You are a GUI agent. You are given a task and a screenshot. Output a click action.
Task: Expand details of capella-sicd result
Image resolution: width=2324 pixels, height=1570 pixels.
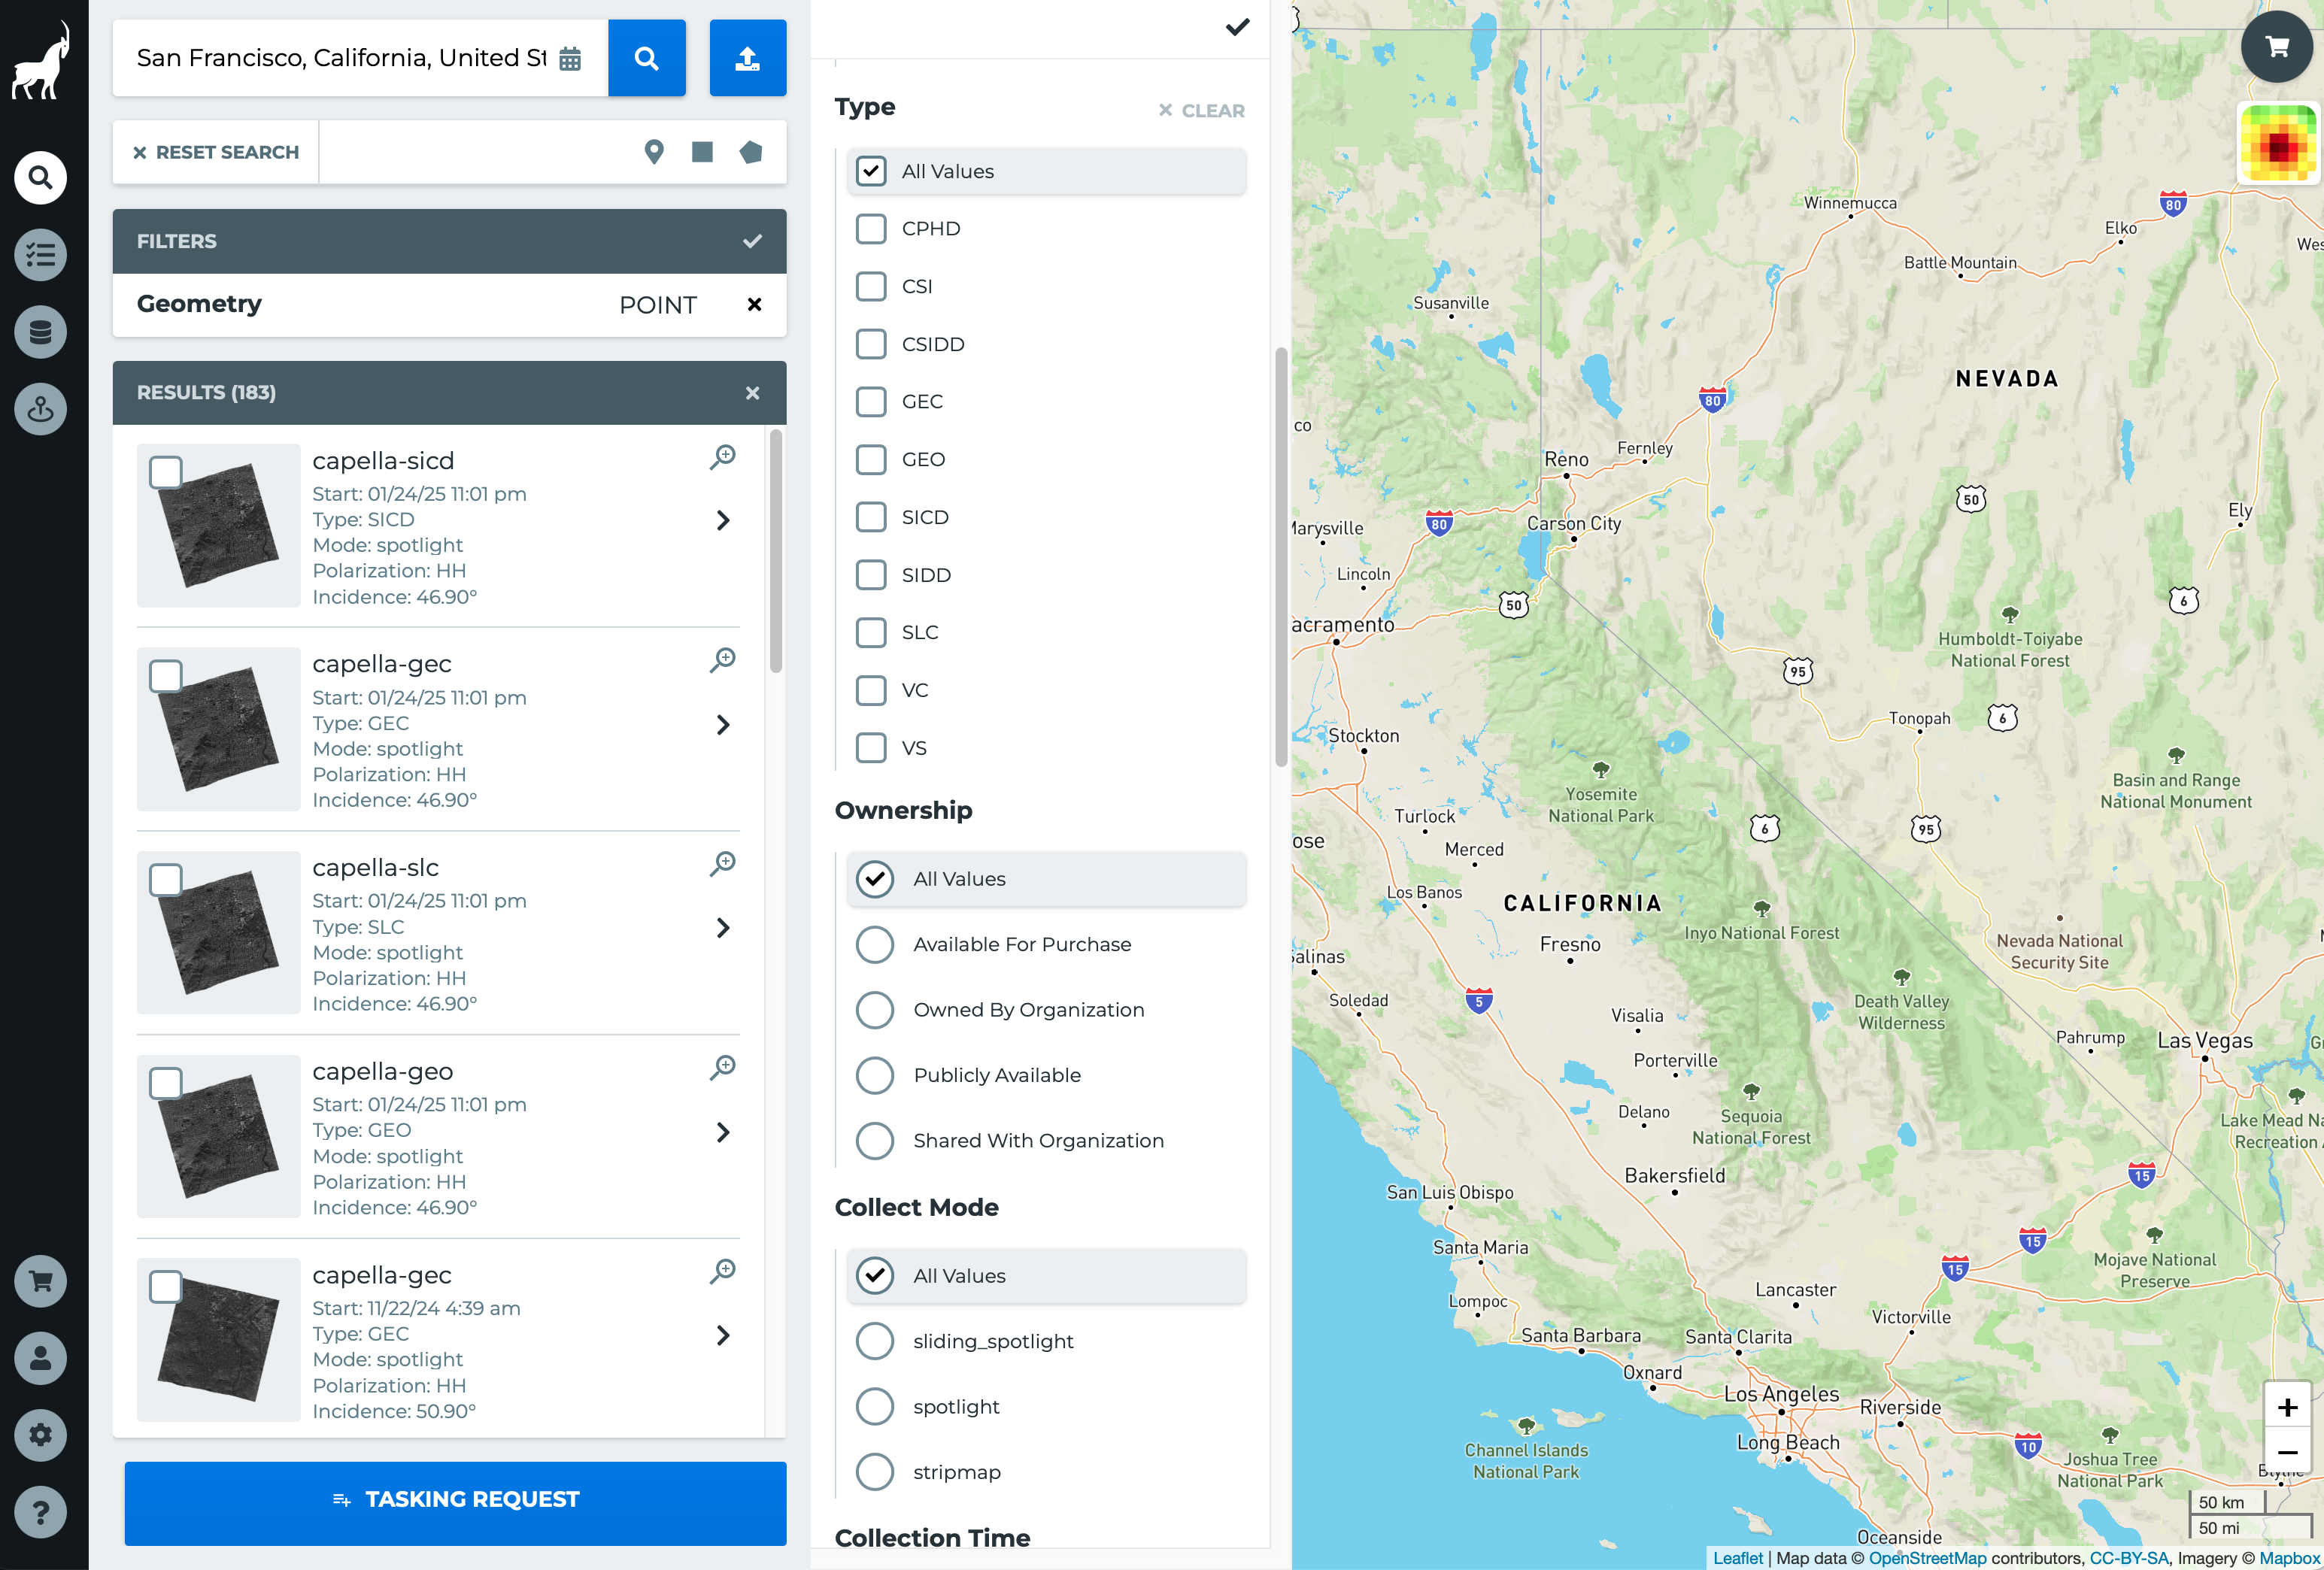pos(723,521)
